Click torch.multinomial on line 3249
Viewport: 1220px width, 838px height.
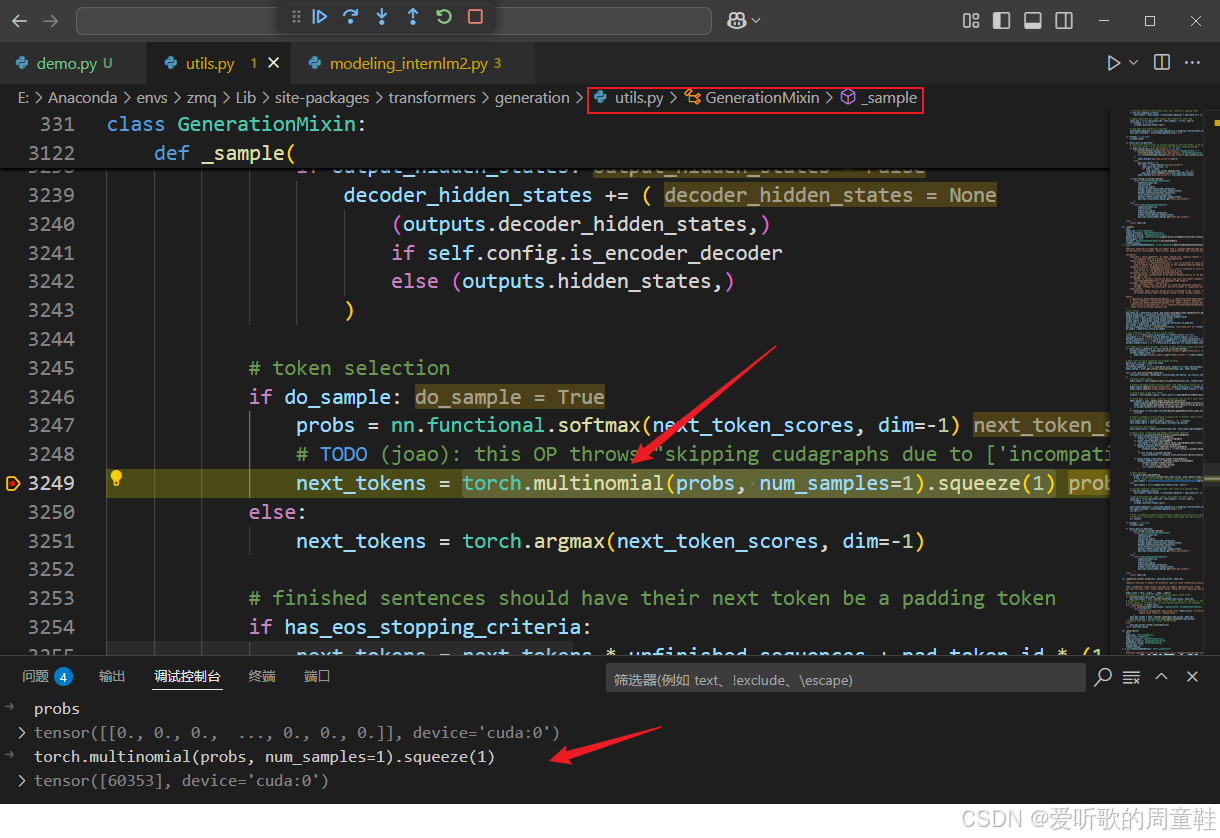(563, 483)
